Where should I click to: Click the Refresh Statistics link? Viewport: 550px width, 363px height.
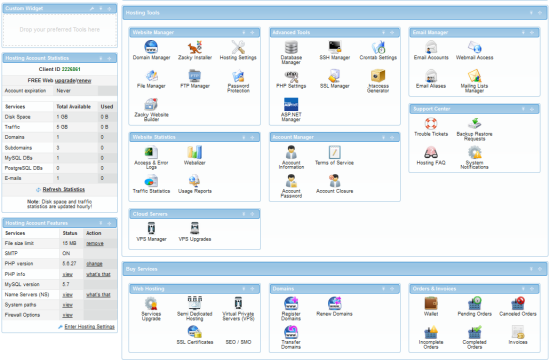[x=63, y=189]
